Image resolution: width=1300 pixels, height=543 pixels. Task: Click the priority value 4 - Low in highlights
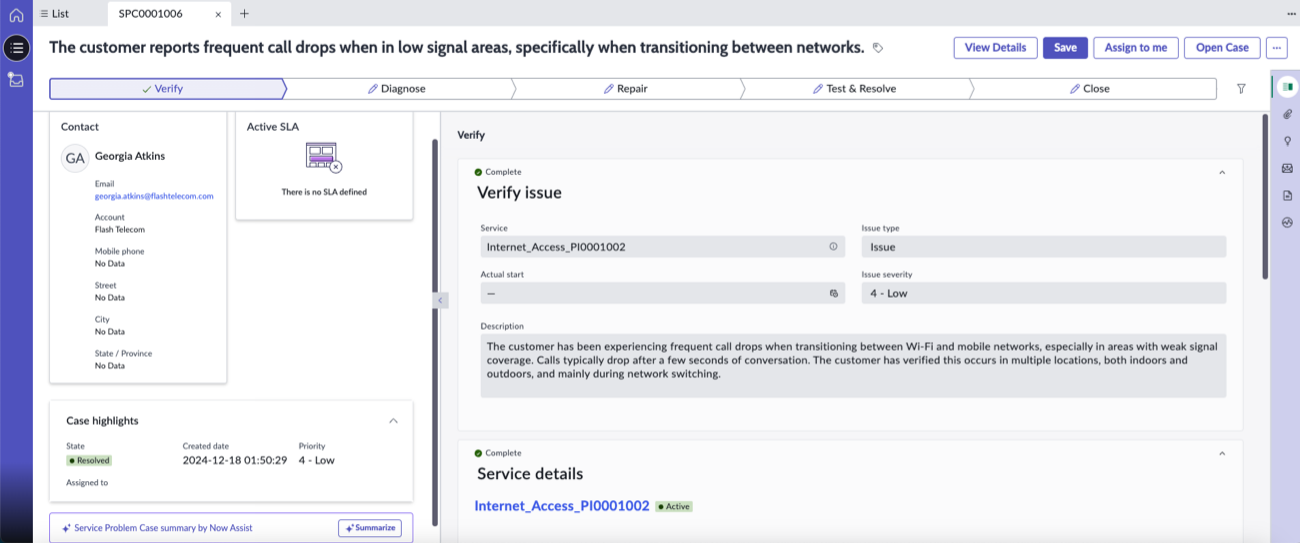[x=317, y=461]
